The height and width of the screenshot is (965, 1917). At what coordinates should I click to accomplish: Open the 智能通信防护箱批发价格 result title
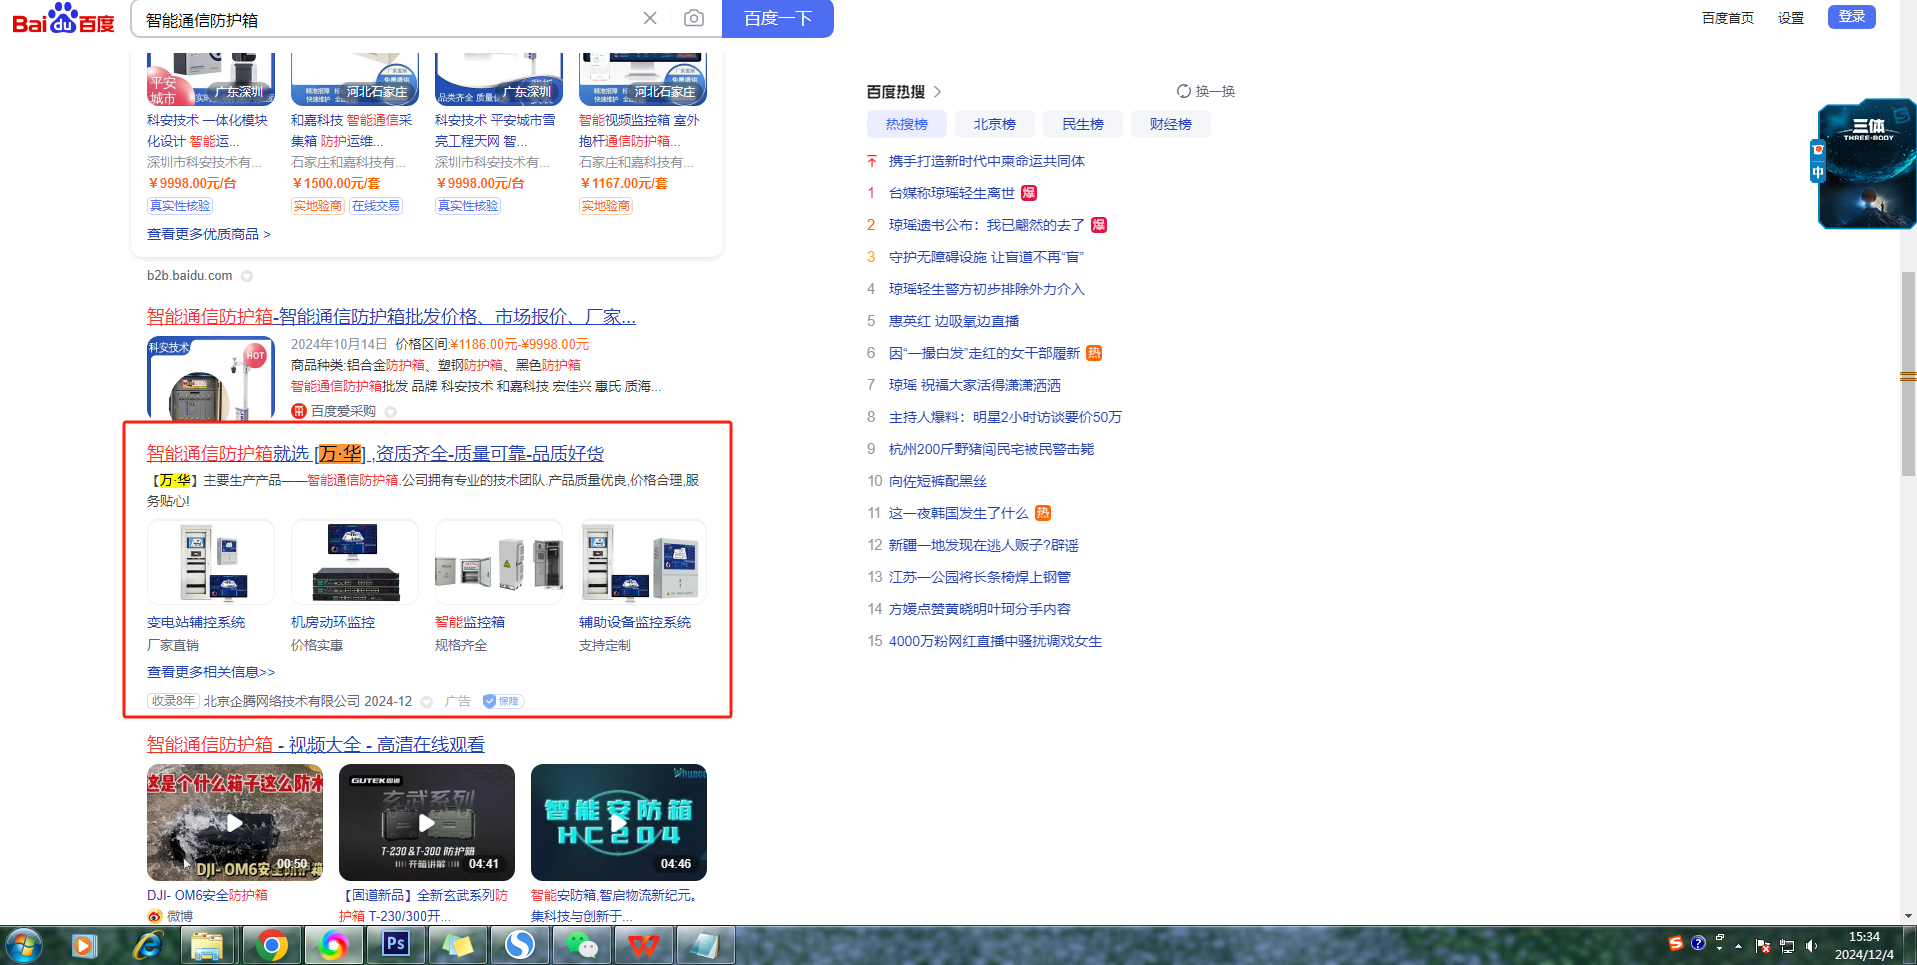click(x=391, y=316)
